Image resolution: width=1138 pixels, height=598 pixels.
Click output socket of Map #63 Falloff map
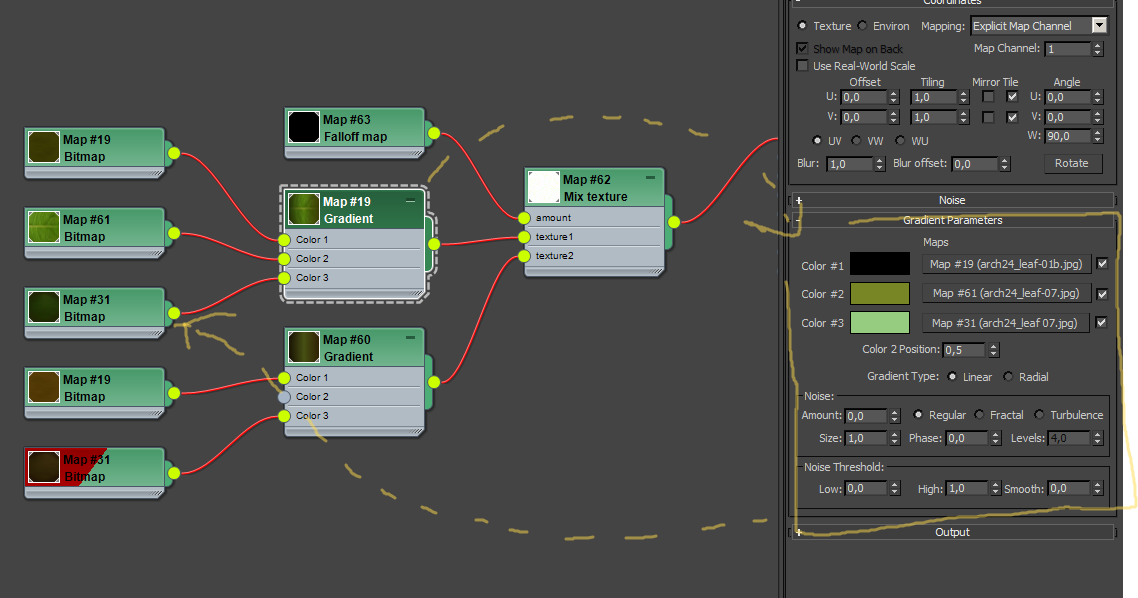point(434,133)
